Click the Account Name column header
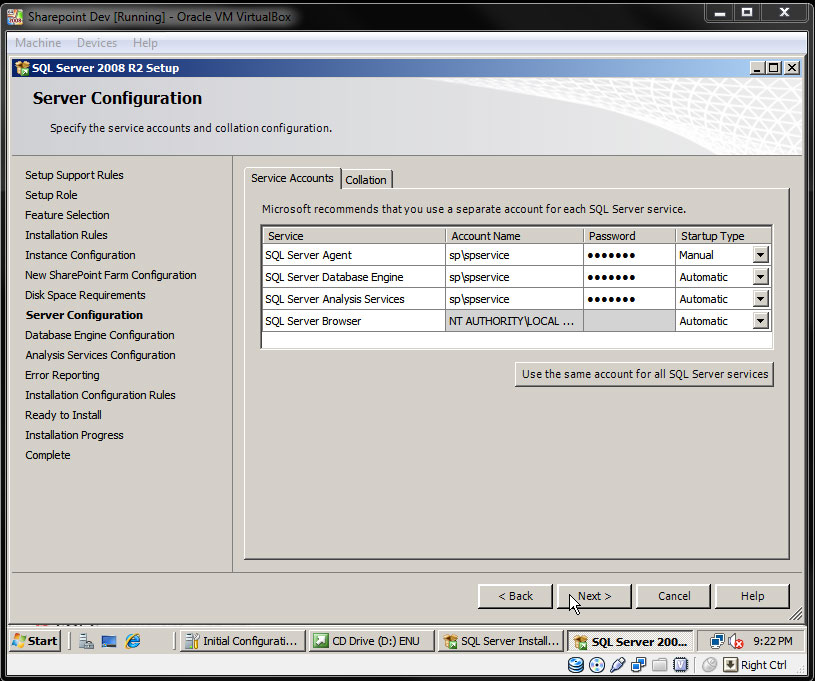The height and width of the screenshot is (681, 815). tap(514, 236)
